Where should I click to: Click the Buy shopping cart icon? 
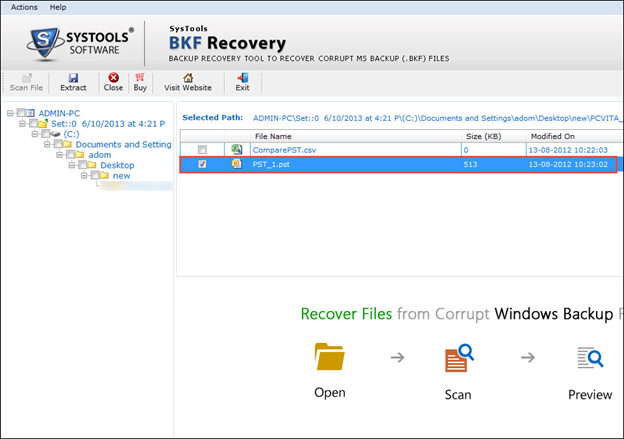pyautogui.click(x=140, y=77)
